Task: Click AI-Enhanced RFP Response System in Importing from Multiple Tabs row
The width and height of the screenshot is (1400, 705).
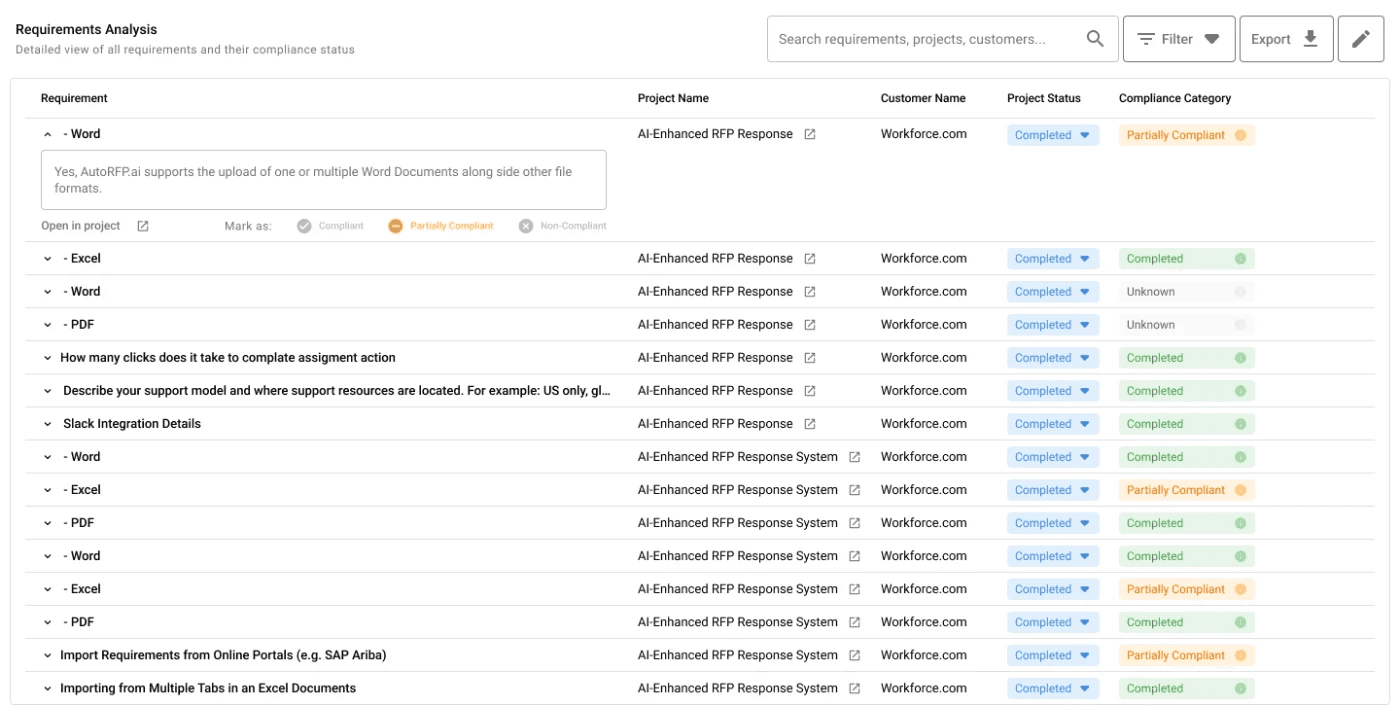Action: coord(738,688)
